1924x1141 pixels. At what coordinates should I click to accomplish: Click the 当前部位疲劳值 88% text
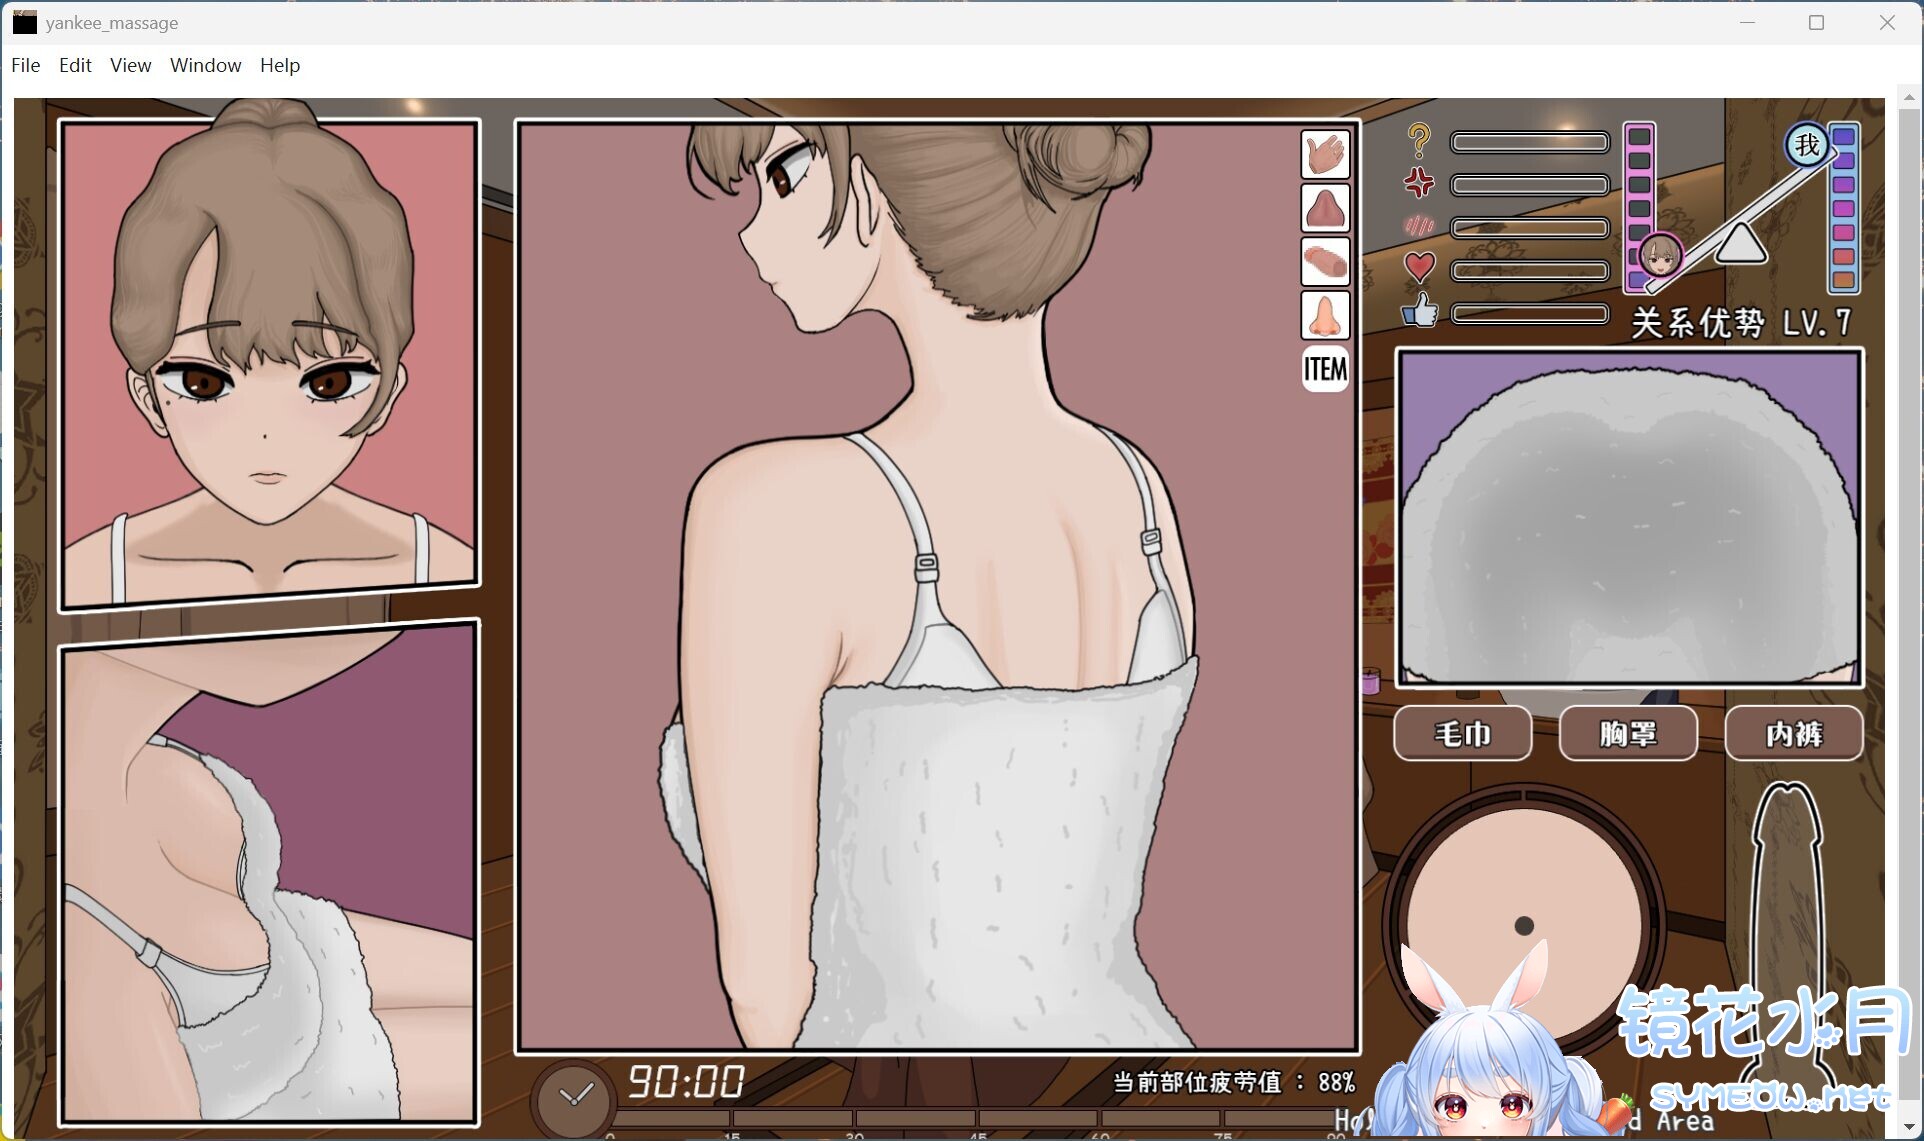(1234, 1082)
